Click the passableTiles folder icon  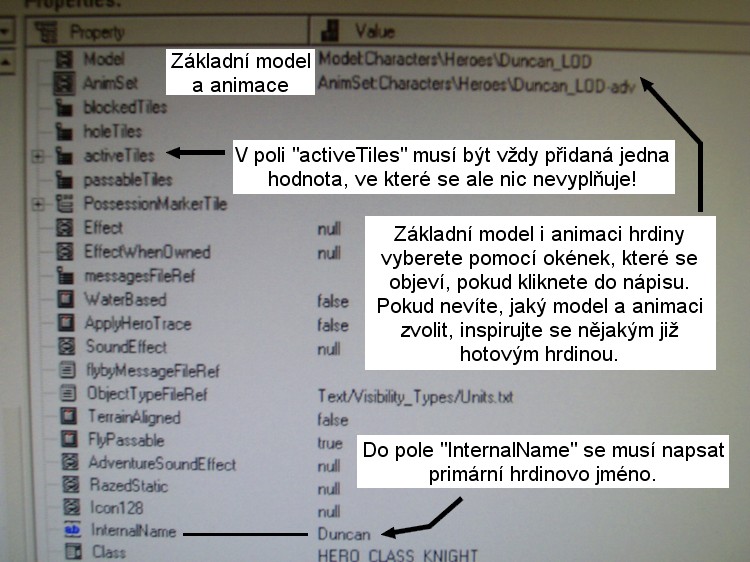point(64,180)
